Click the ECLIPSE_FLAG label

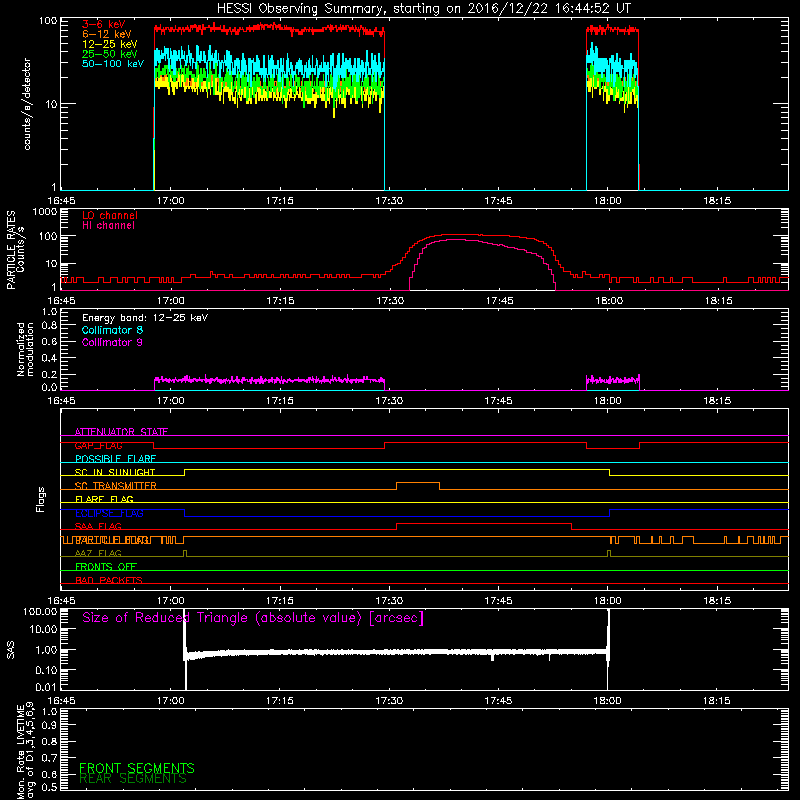tap(109, 513)
